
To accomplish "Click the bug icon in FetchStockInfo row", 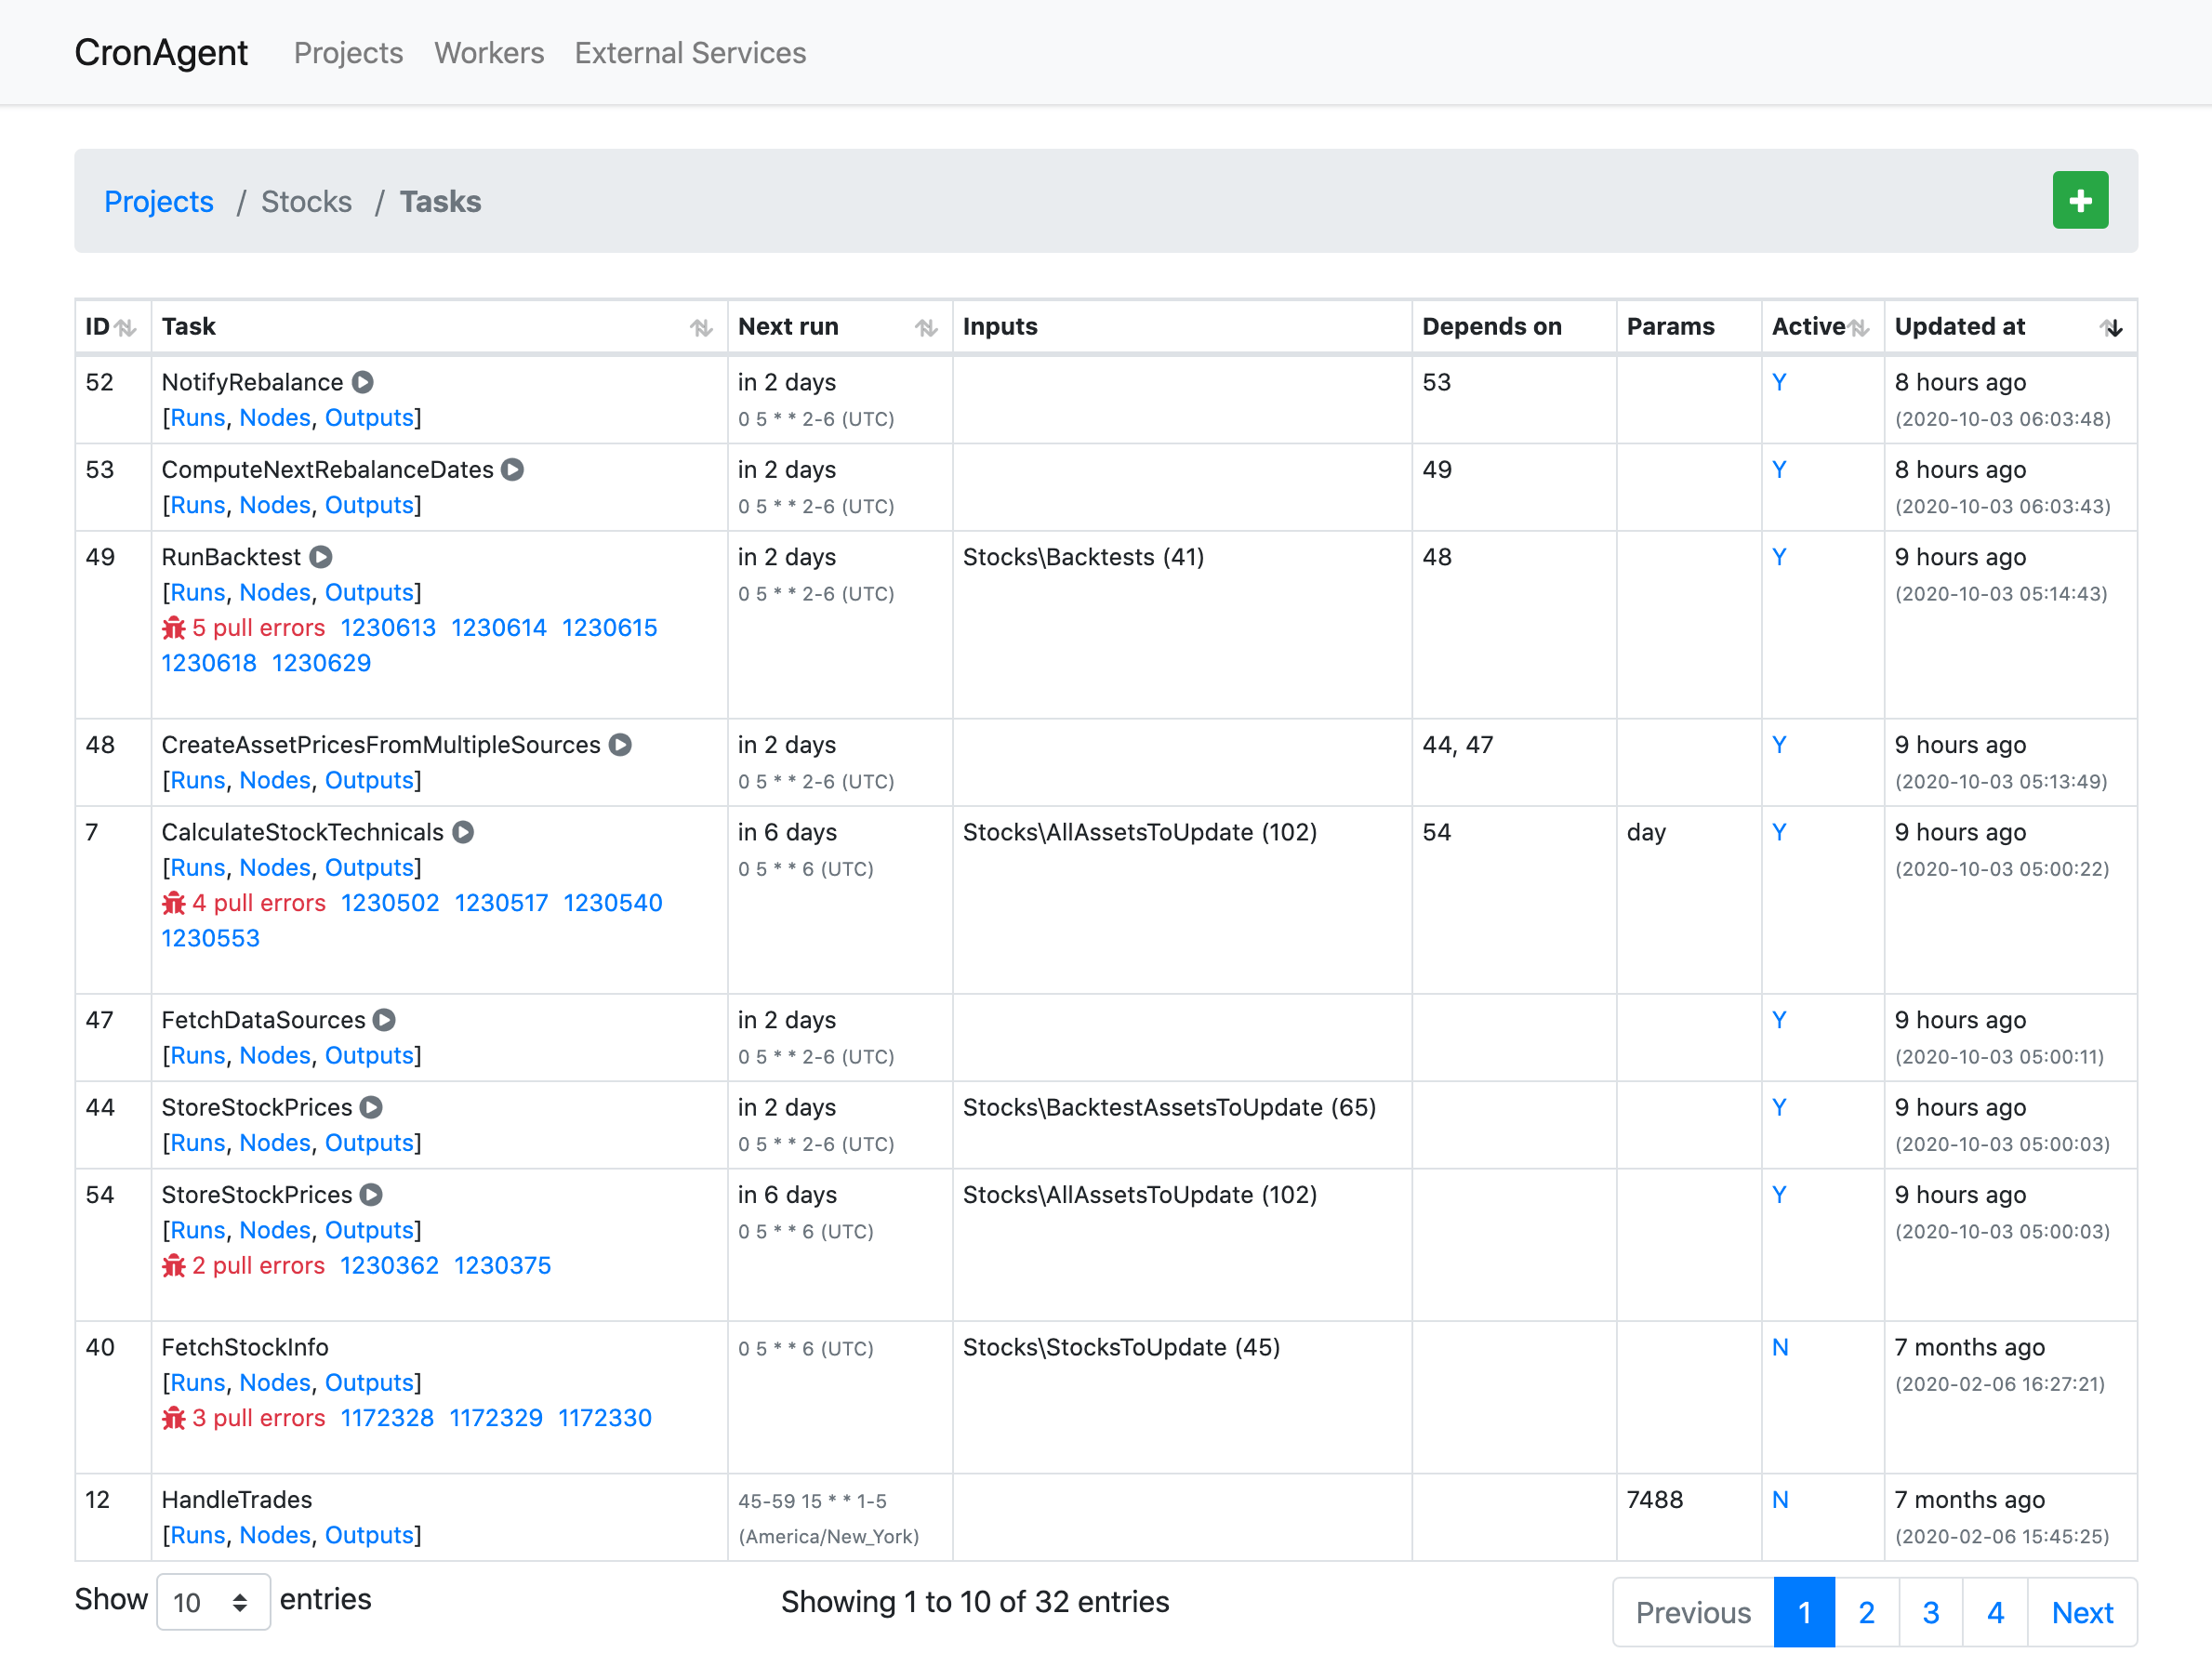I will point(174,1418).
